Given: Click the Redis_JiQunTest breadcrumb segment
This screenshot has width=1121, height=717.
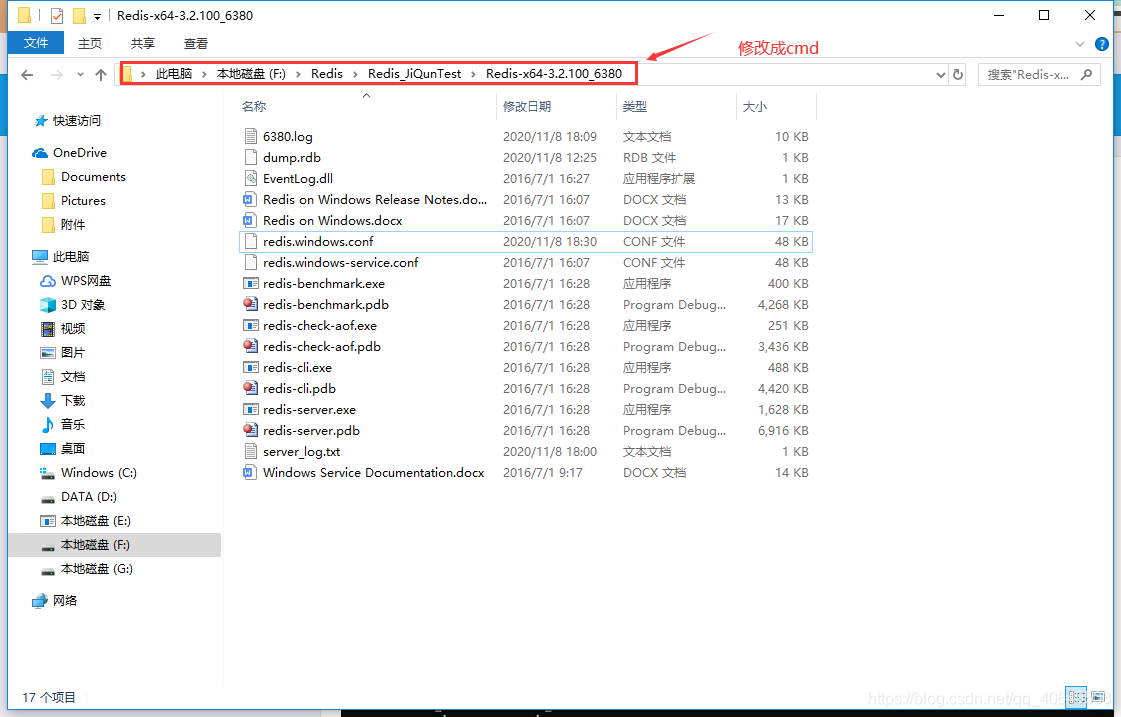Looking at the screenshot, I should (415, 74).
